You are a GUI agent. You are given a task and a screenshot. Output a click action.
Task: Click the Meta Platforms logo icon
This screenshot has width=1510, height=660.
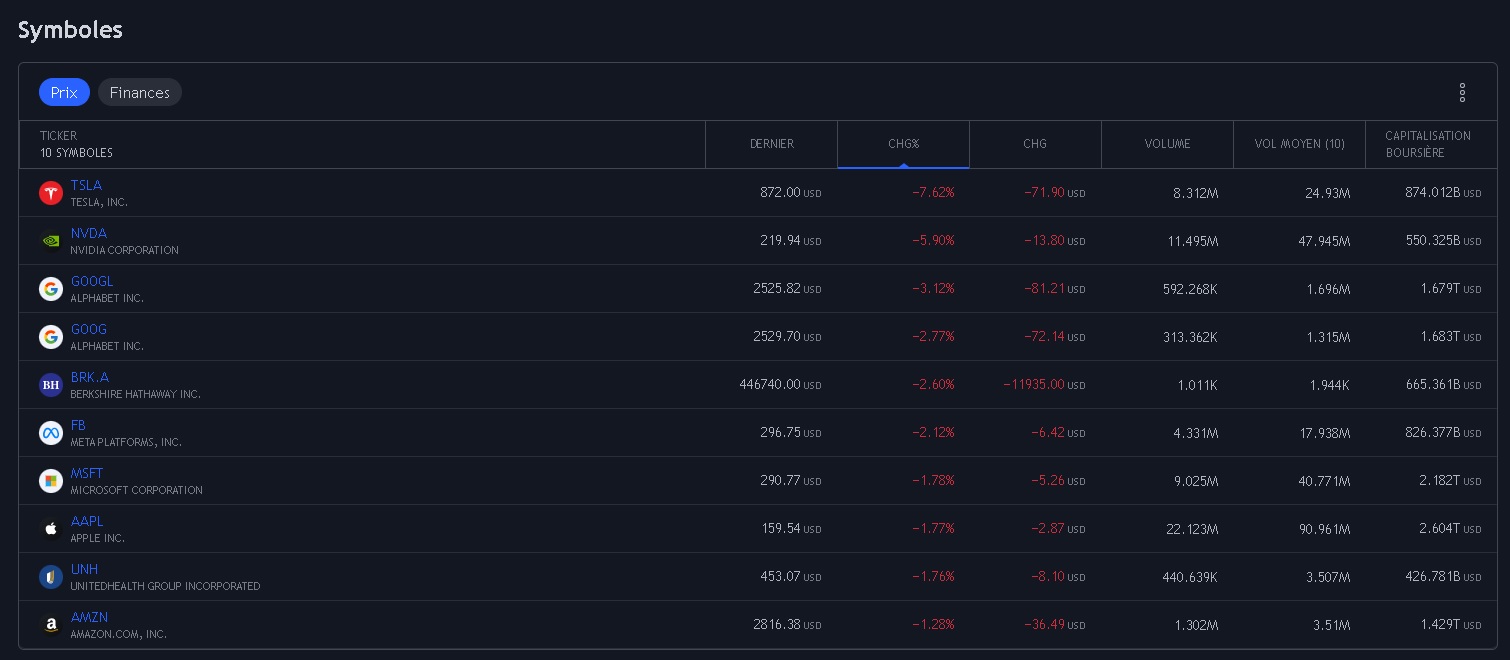tap(51, 433)
